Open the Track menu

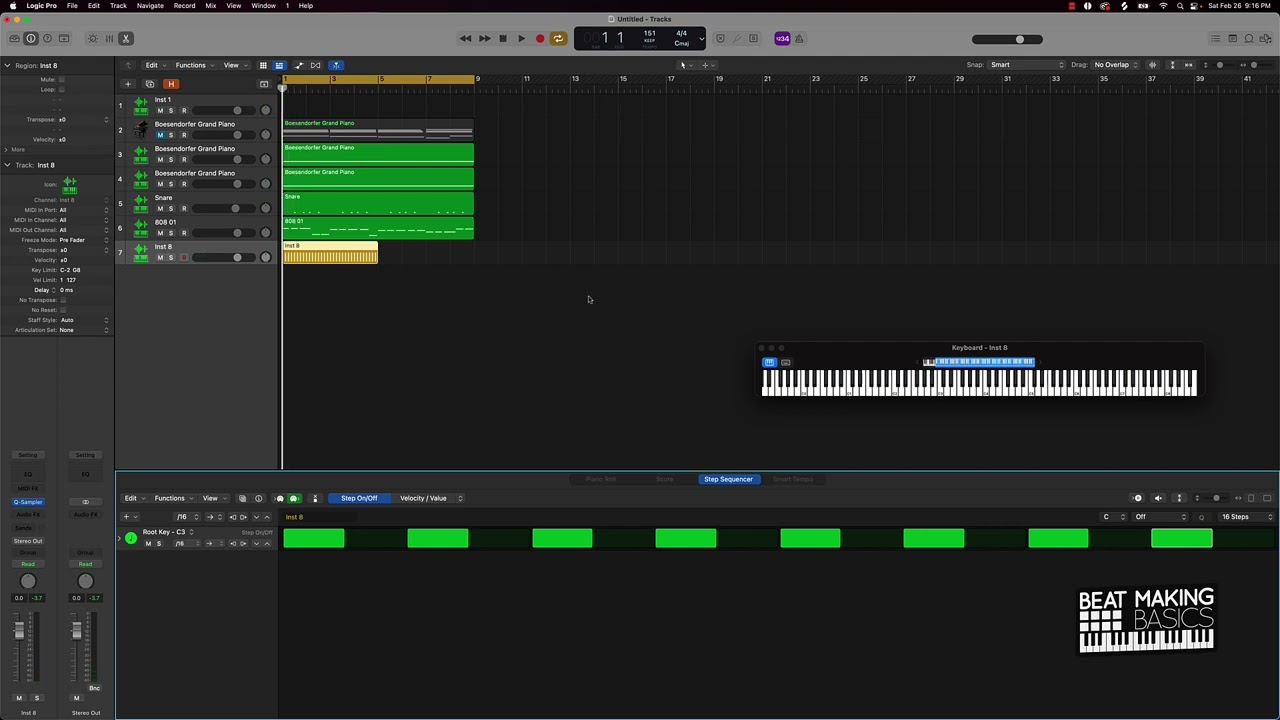tap(118, 6)
